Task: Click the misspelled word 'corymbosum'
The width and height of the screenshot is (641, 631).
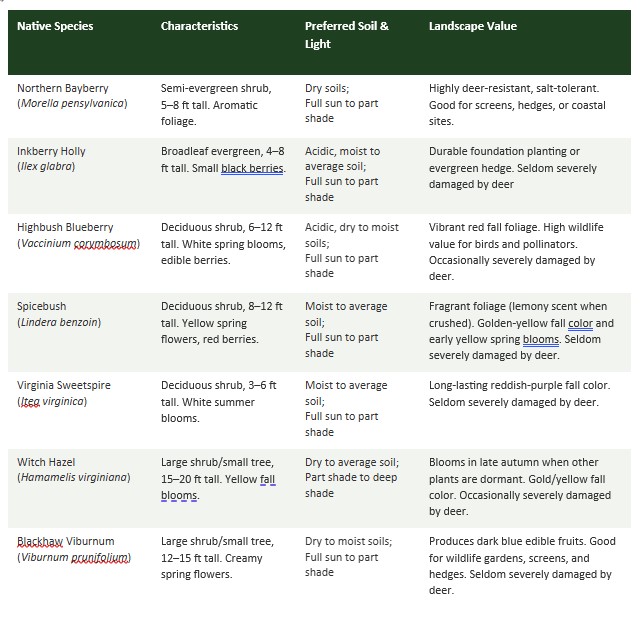Action: click(105, 244)
